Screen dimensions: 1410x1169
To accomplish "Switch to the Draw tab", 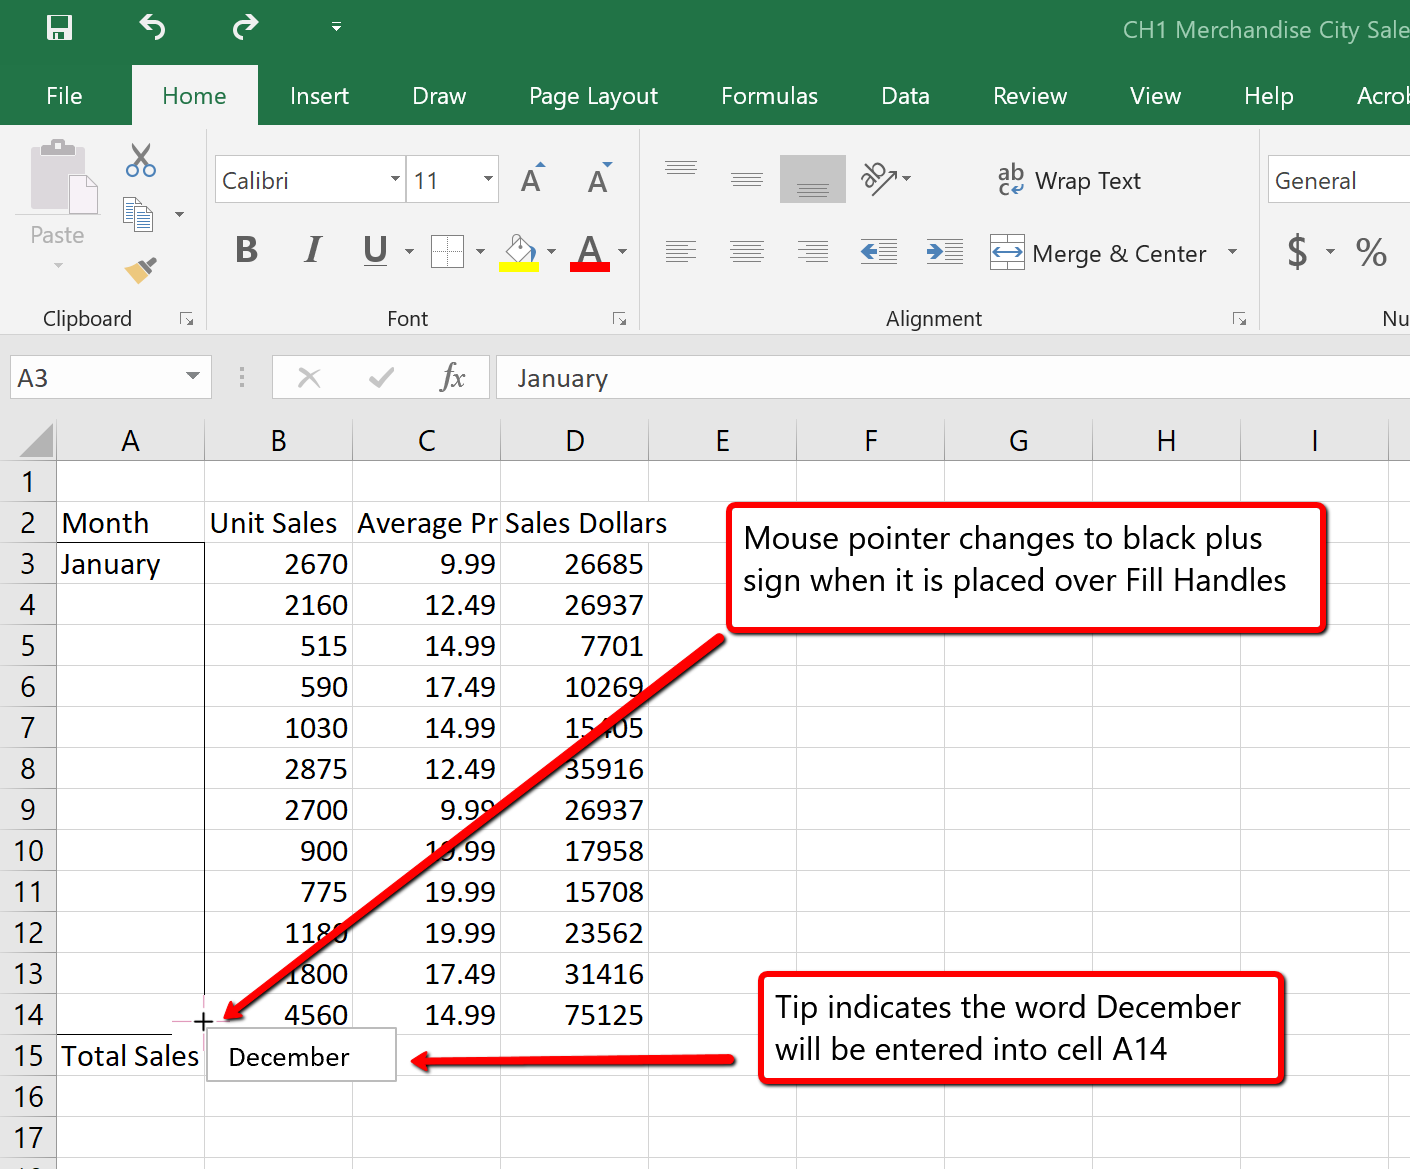I will (x=439, y=96).
